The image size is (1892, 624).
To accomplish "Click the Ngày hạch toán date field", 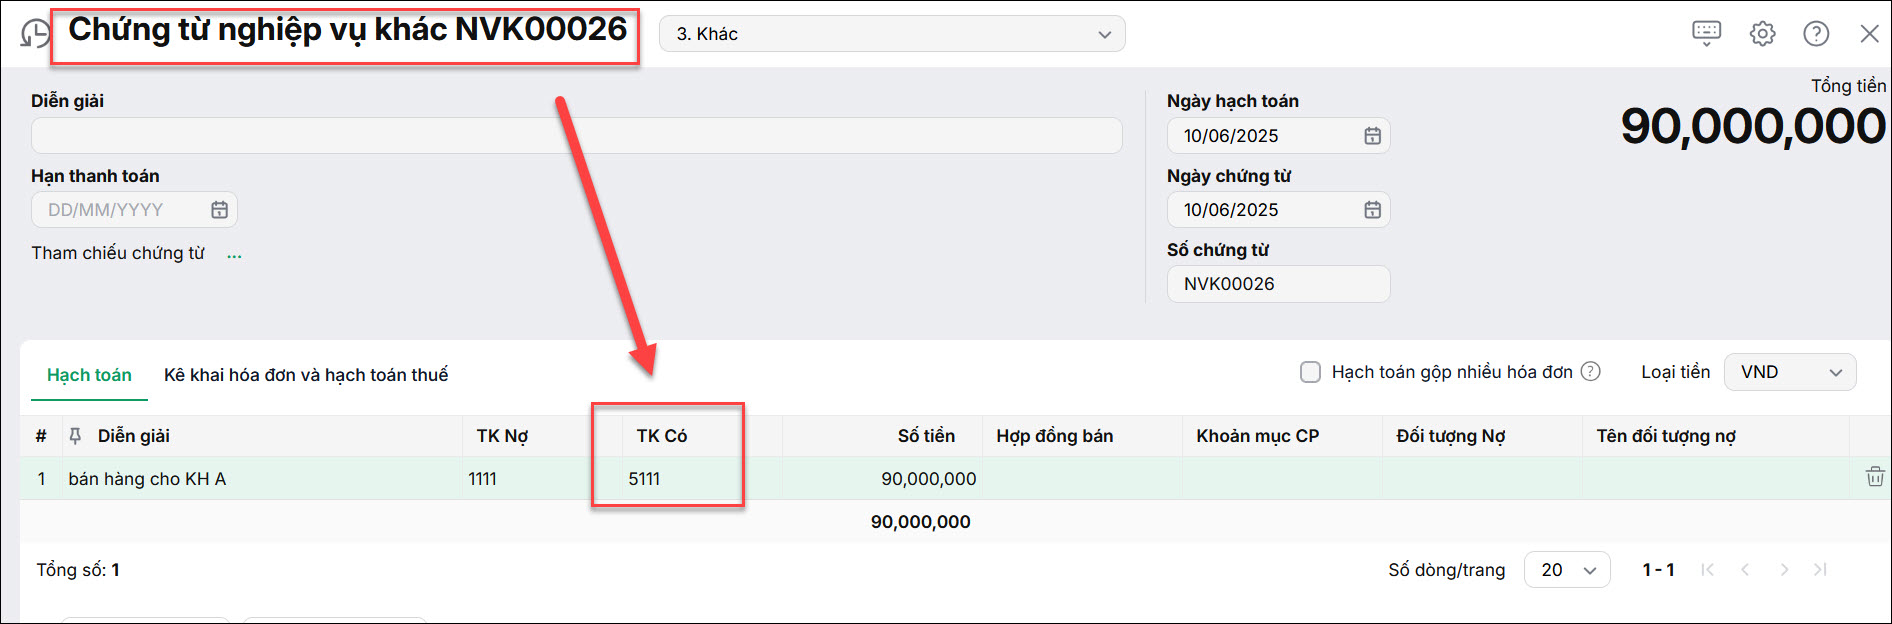I will 1278,136.
